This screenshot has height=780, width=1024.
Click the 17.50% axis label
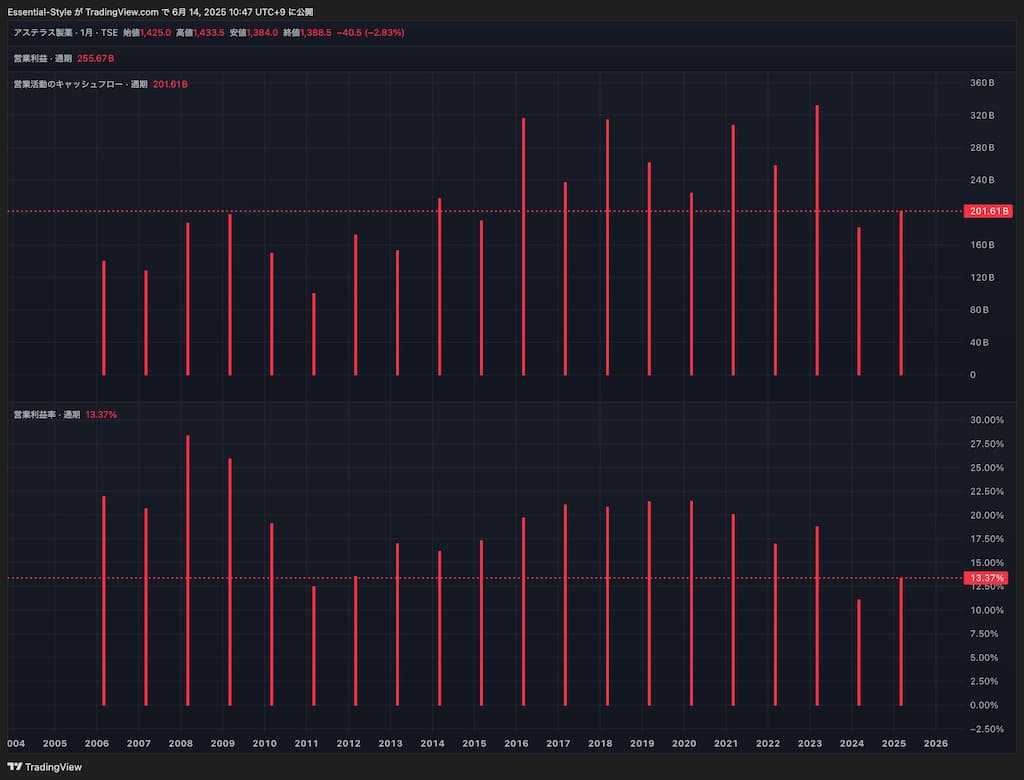[987, 539]
